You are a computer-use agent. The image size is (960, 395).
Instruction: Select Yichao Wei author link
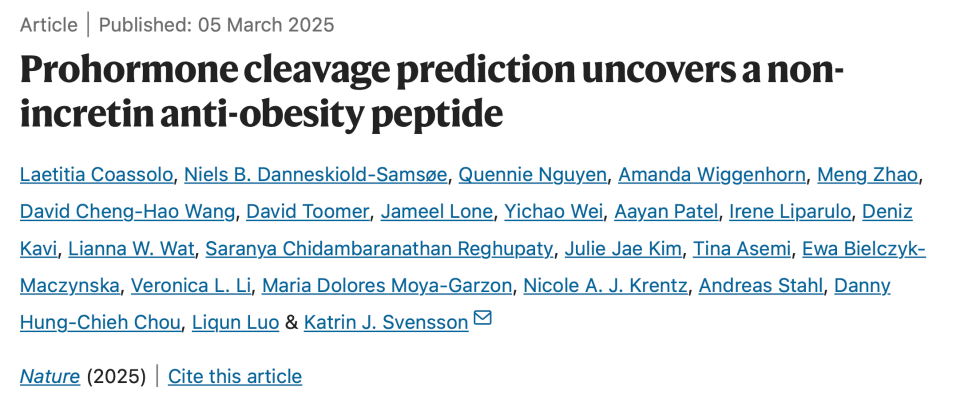point(553,212)
